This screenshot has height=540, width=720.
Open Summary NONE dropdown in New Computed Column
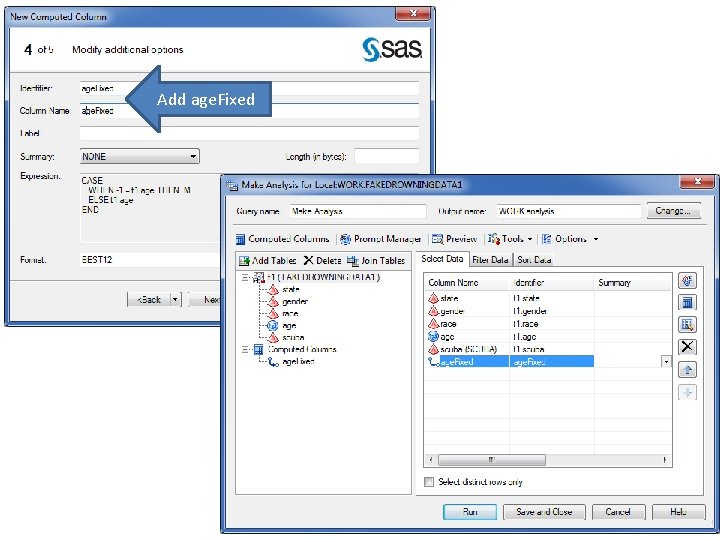[x=140, y=157]
